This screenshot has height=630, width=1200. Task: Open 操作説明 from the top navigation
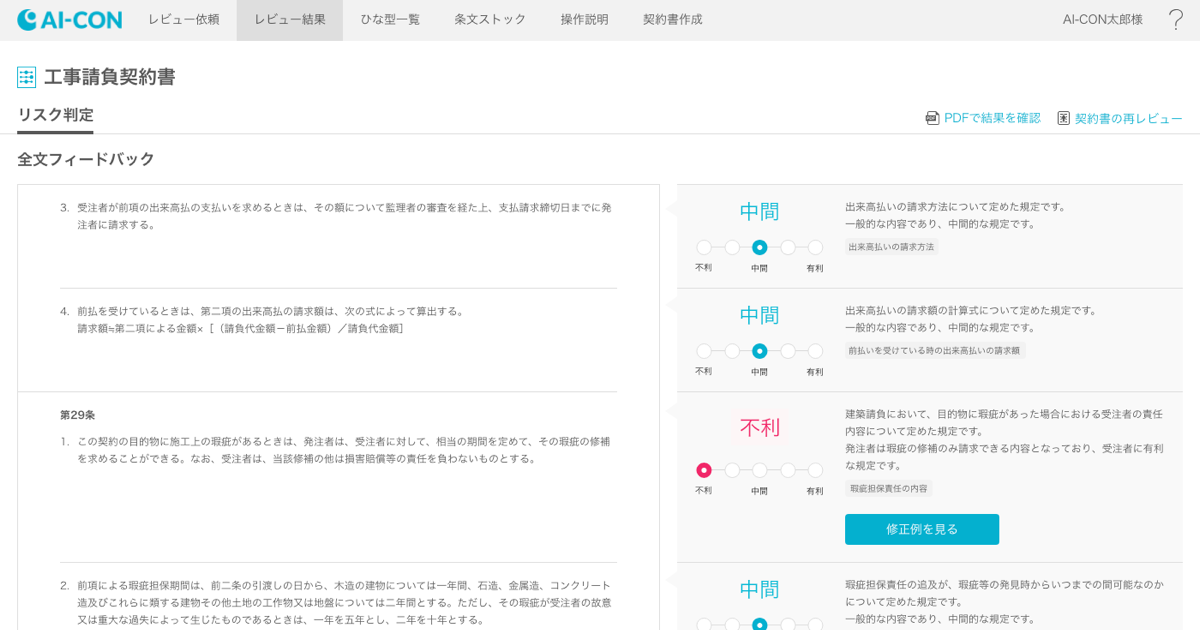tap(584, 20)
